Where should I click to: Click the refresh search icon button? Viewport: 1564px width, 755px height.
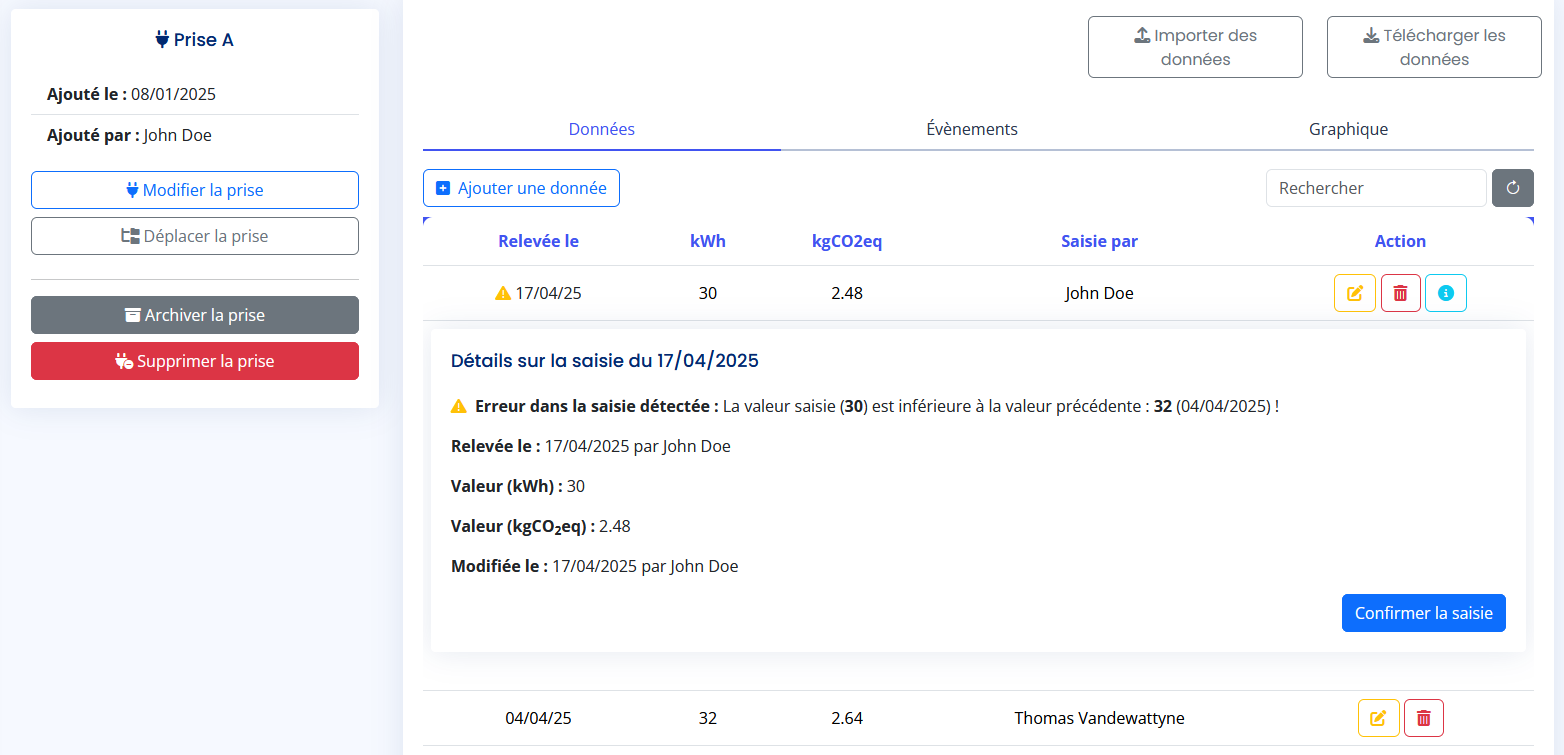pyautogui.click(x=1512, y=188)
